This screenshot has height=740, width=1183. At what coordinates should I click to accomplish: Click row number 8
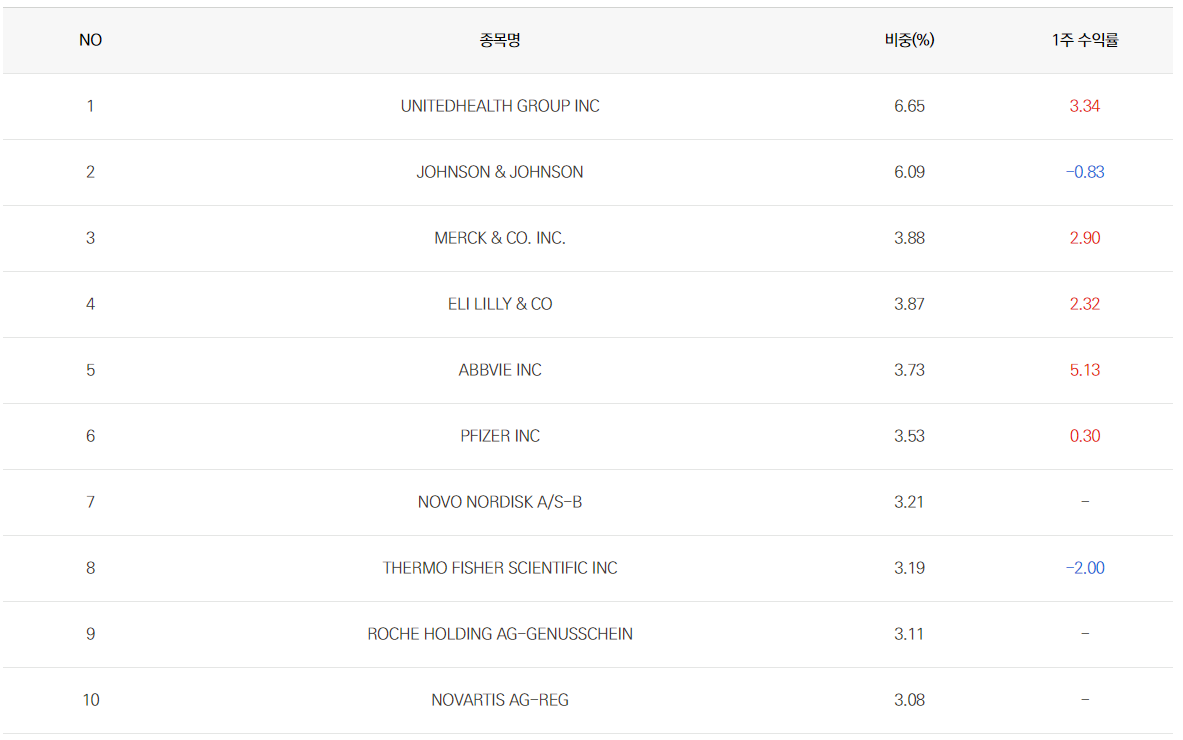click(x=91, y=568)
